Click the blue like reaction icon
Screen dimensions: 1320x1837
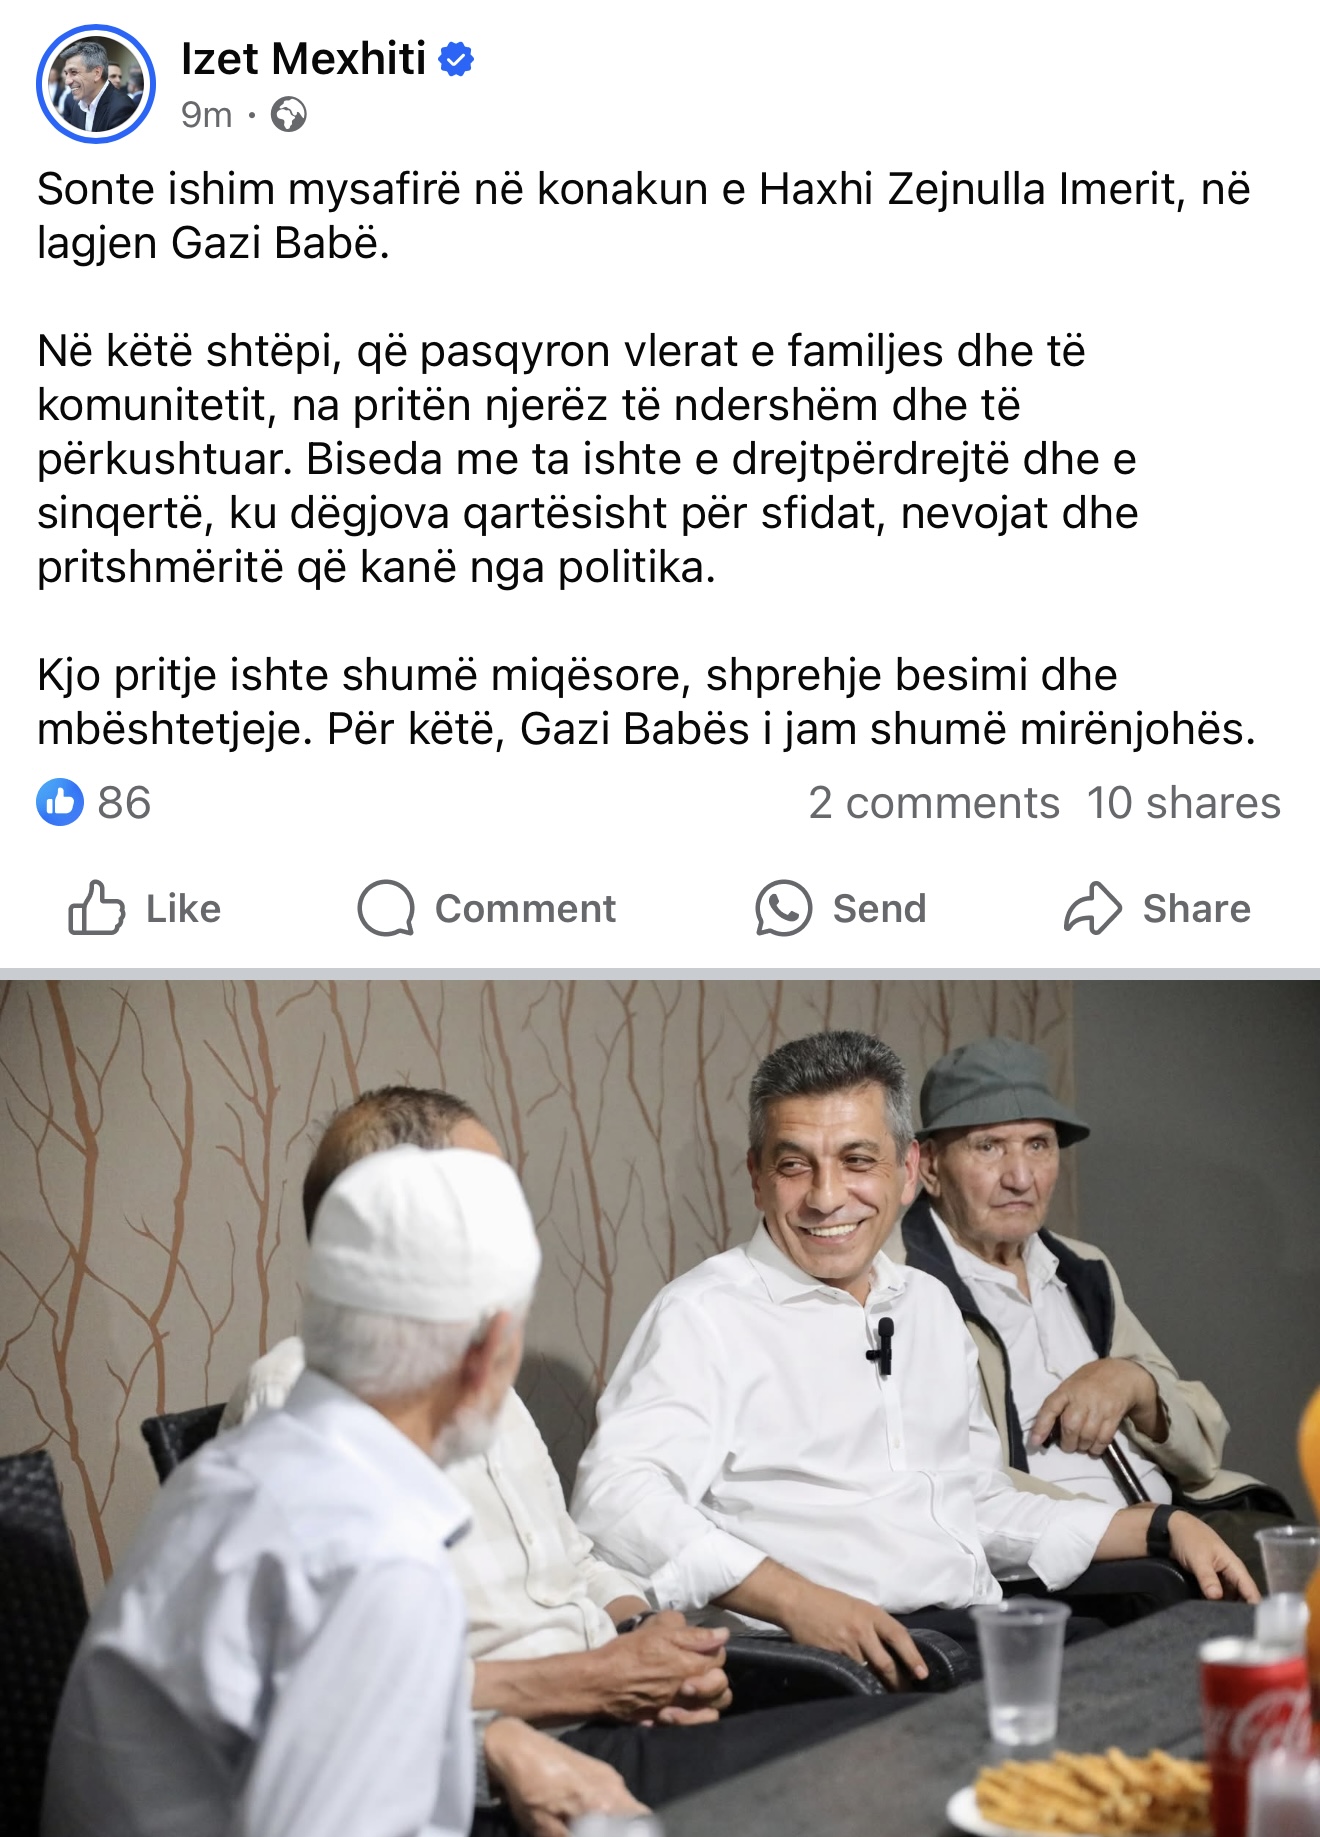pos(60,802)
